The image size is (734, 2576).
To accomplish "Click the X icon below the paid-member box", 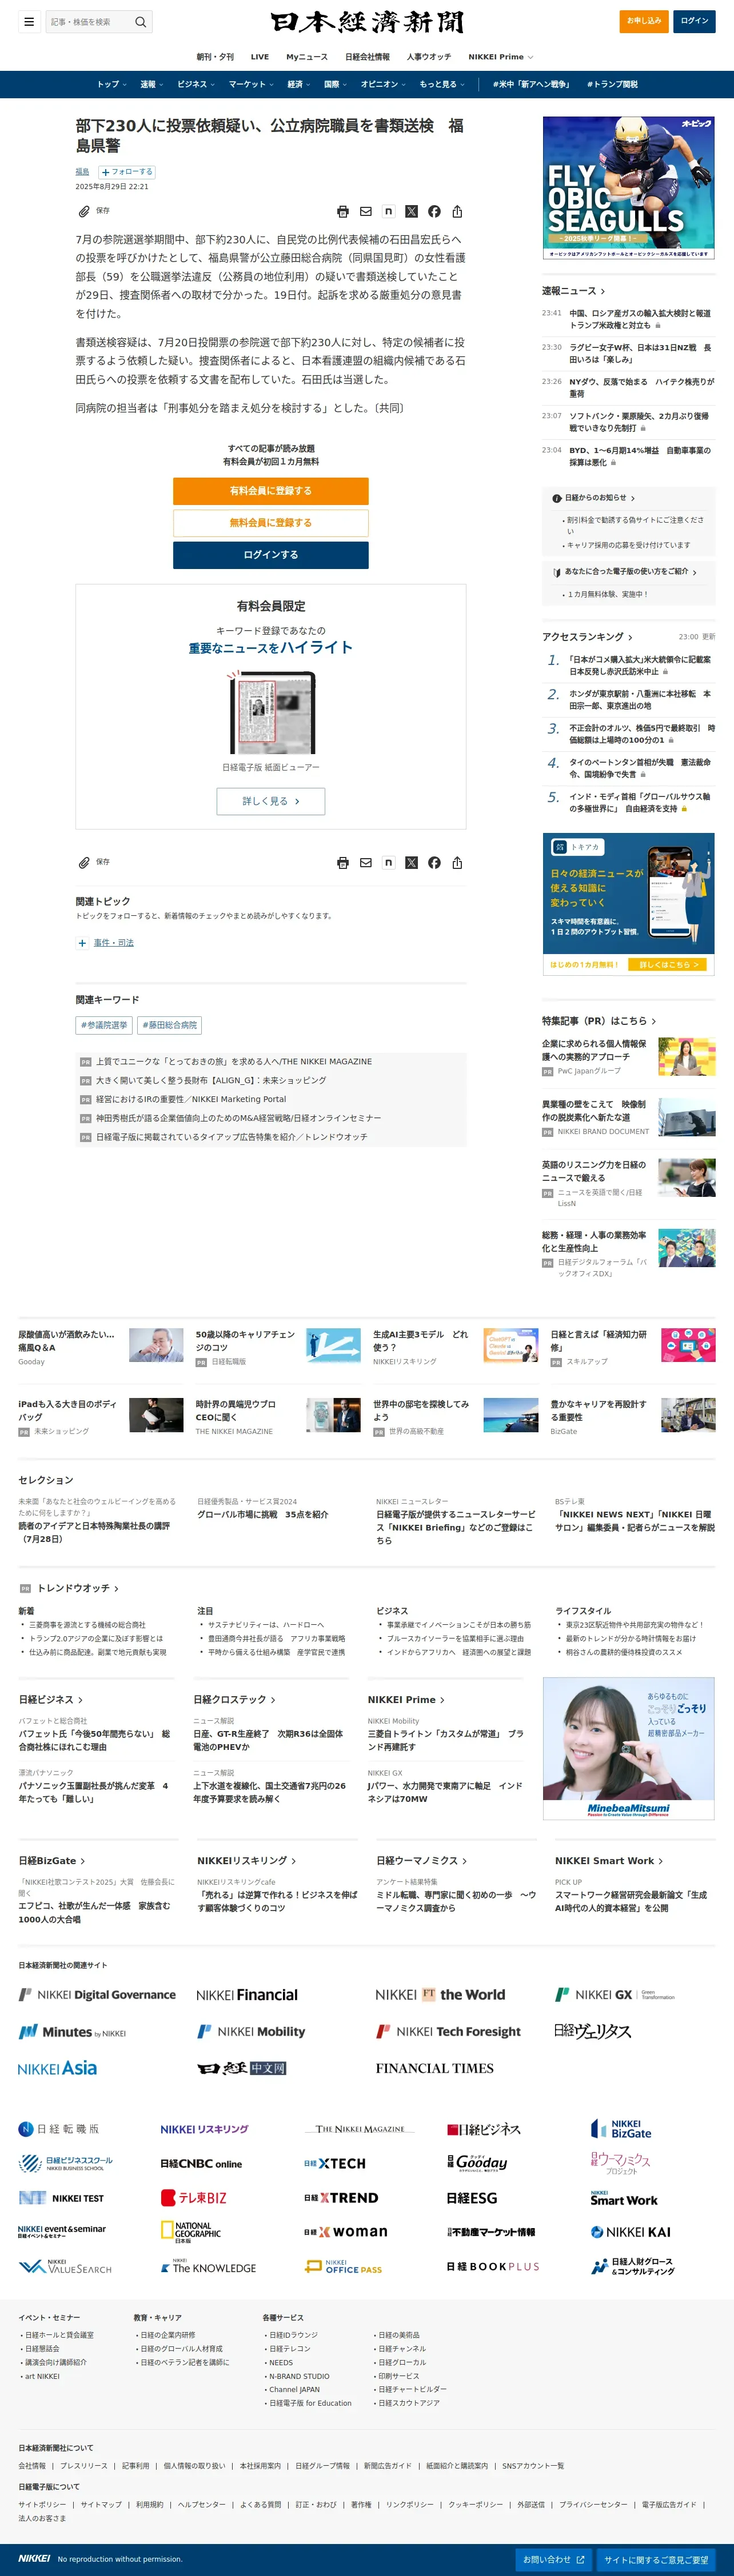I will pyautogui.click(x=411, y=862).
